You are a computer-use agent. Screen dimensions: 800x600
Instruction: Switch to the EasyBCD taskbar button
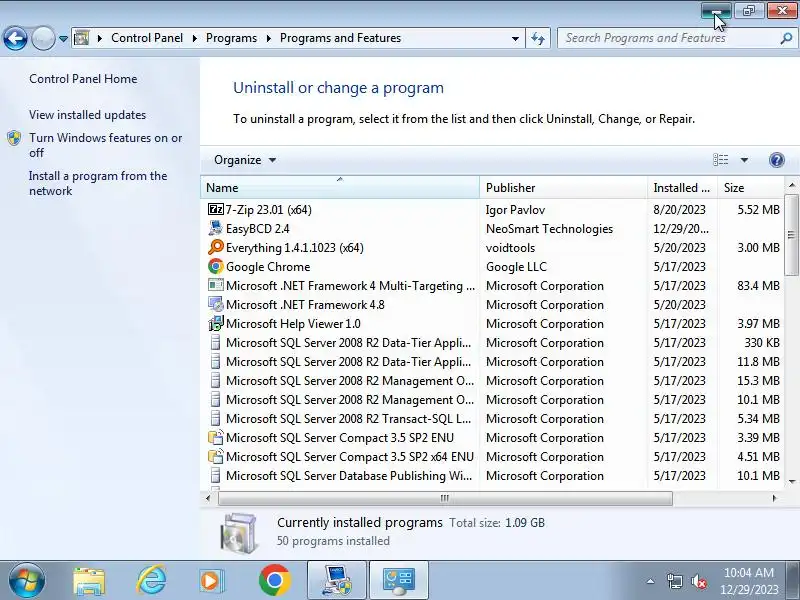337,581
